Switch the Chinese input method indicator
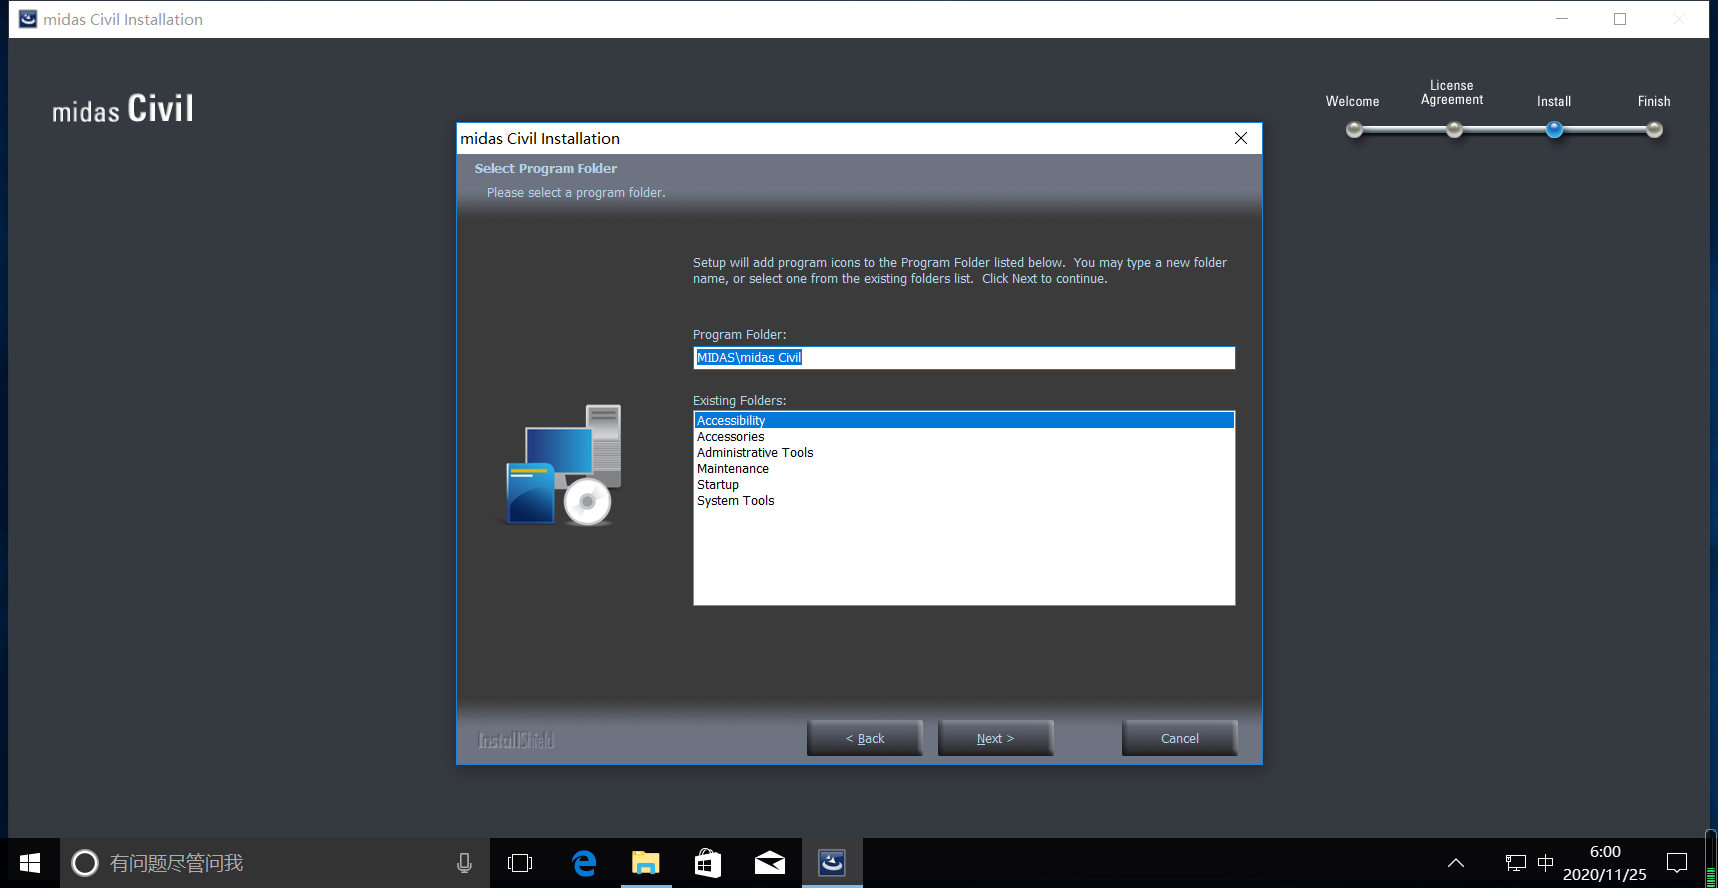The height and width of the screenshot is (888, 1718). point(1546,863)
